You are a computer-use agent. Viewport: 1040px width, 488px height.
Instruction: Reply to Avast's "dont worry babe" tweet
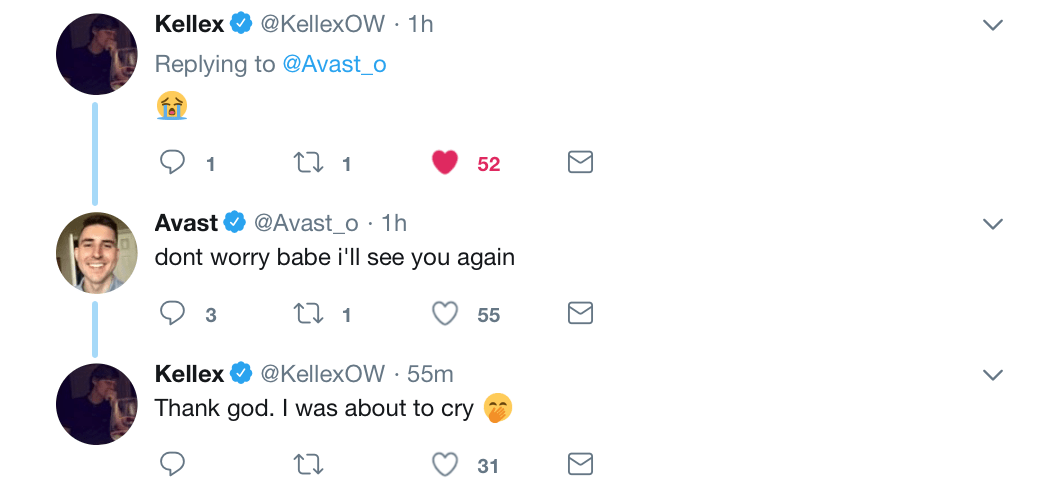point(173,314)
